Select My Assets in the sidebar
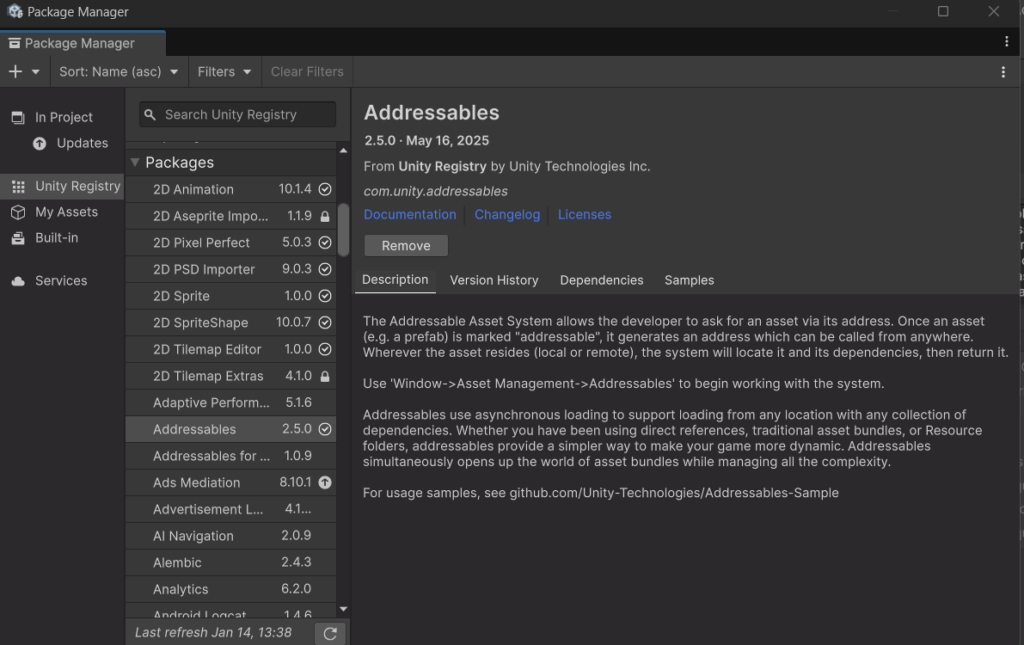This screenshot has width=1024, height=645. point(66,212)
